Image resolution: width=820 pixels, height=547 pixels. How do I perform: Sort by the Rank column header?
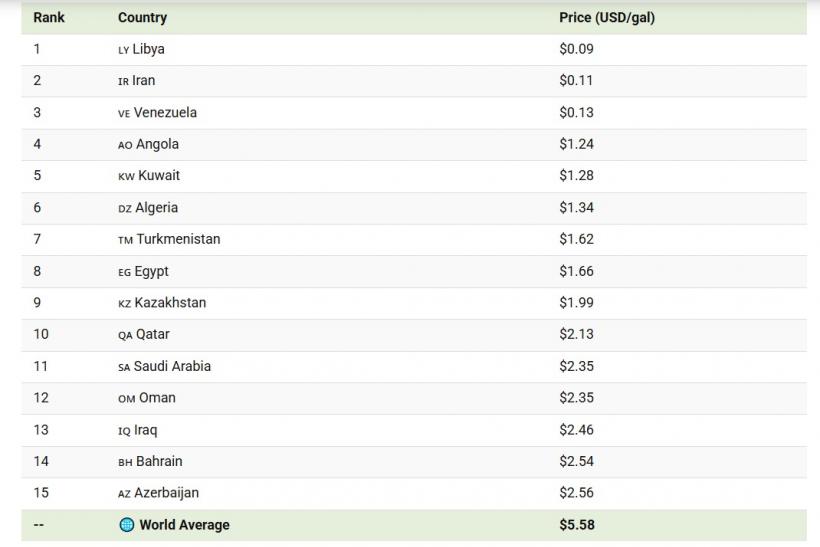pyautogui.click(x=49, y=17)
